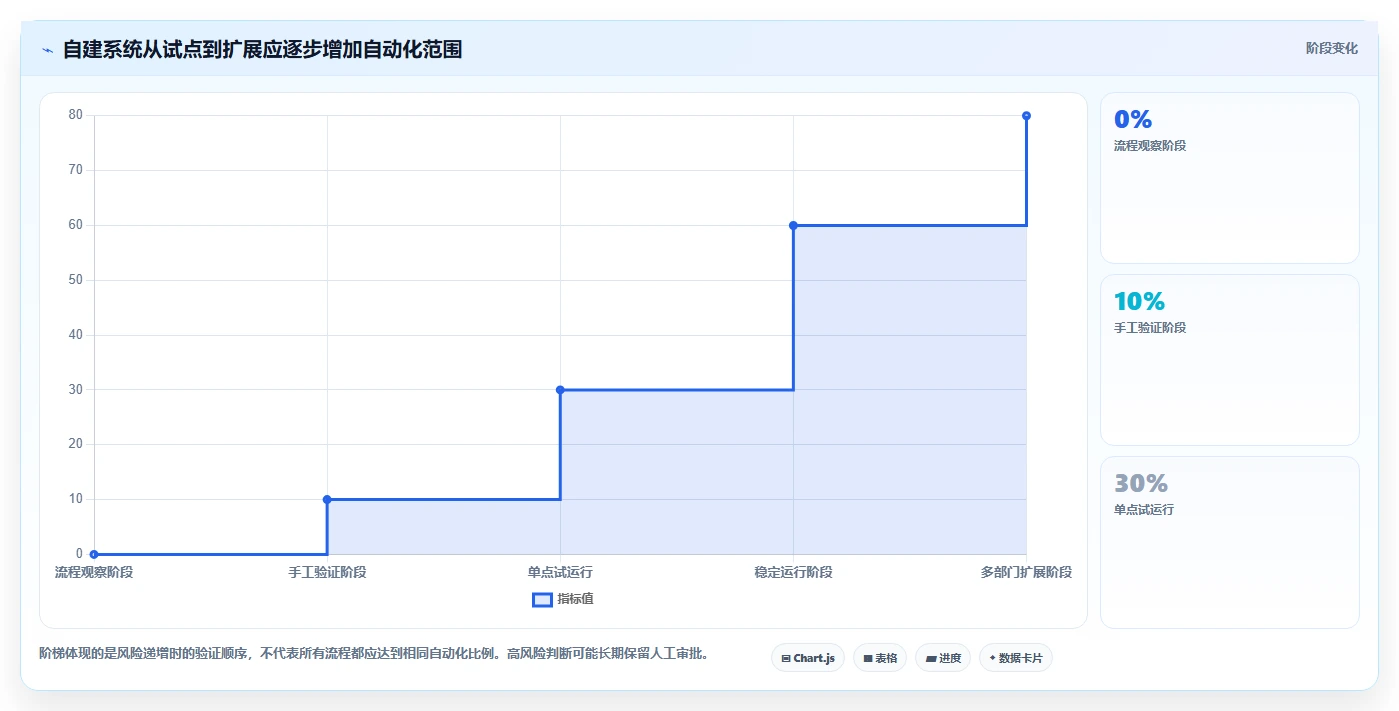Click the data point at 流程观察阶段

(x=94, y=554)
